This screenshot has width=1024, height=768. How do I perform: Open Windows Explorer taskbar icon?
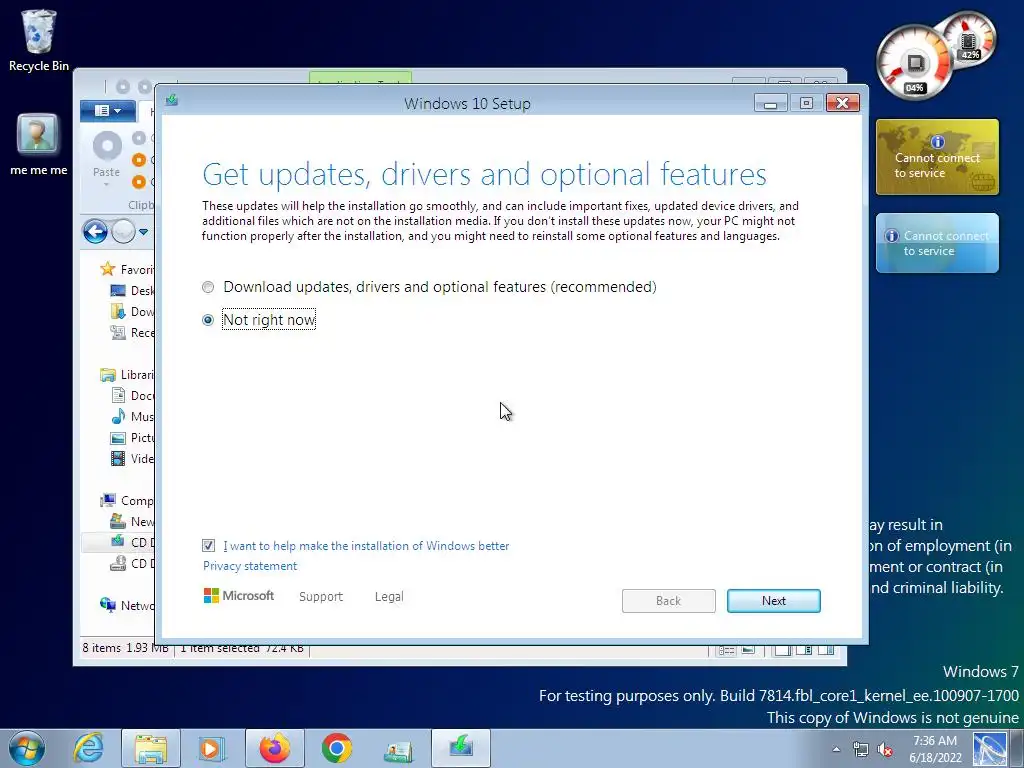(x=151, y=748)
